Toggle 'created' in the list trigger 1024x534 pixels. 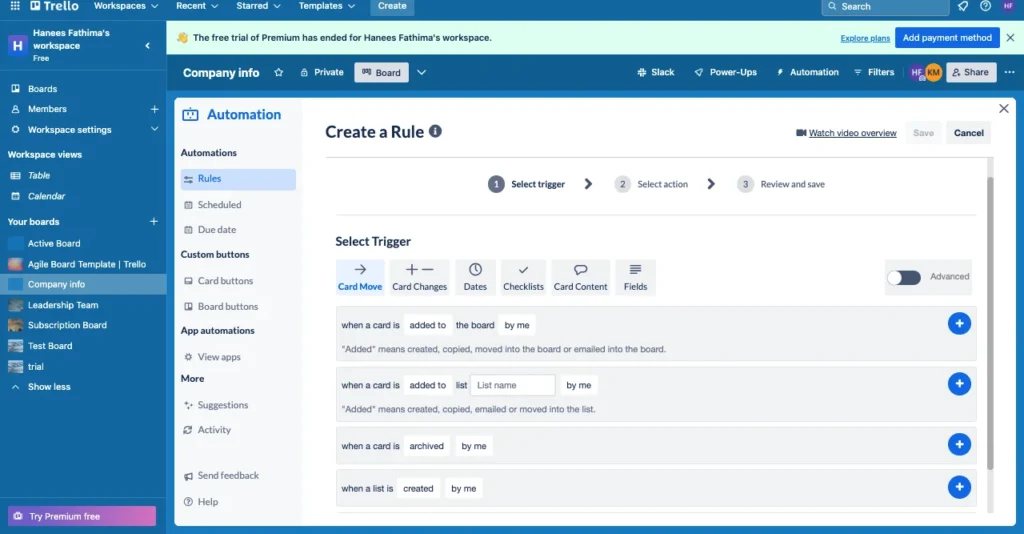tap(418, 488)
